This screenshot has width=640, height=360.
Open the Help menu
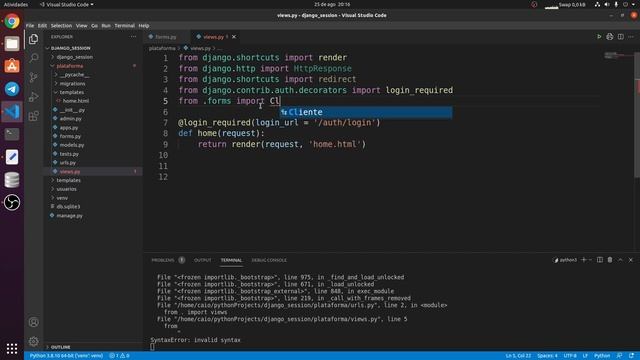click(x=144, y=26)
